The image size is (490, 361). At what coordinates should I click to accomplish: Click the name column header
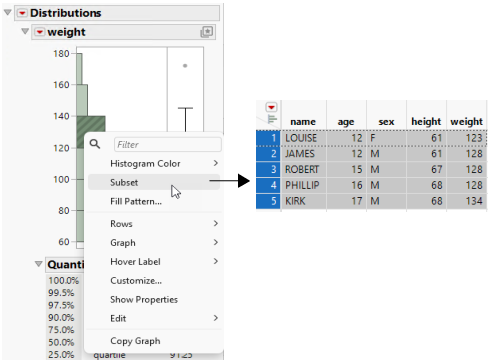[303, 122]
